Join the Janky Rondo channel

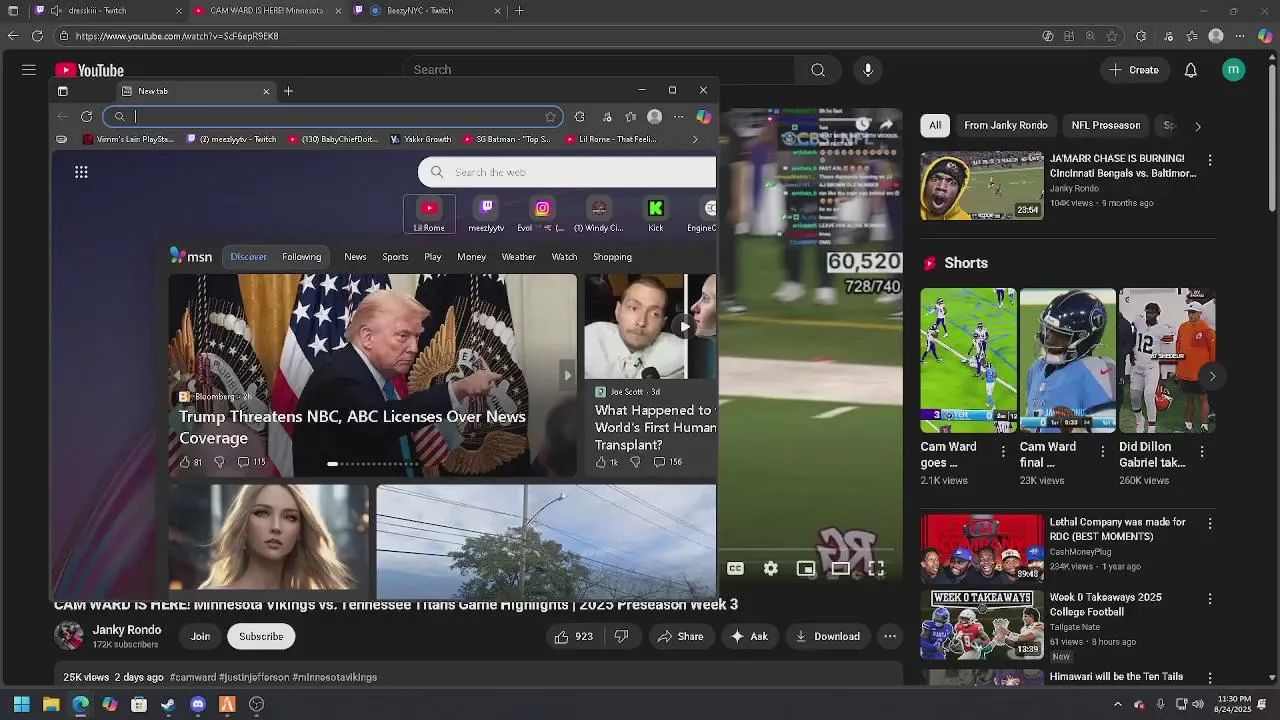click(200, 636)
